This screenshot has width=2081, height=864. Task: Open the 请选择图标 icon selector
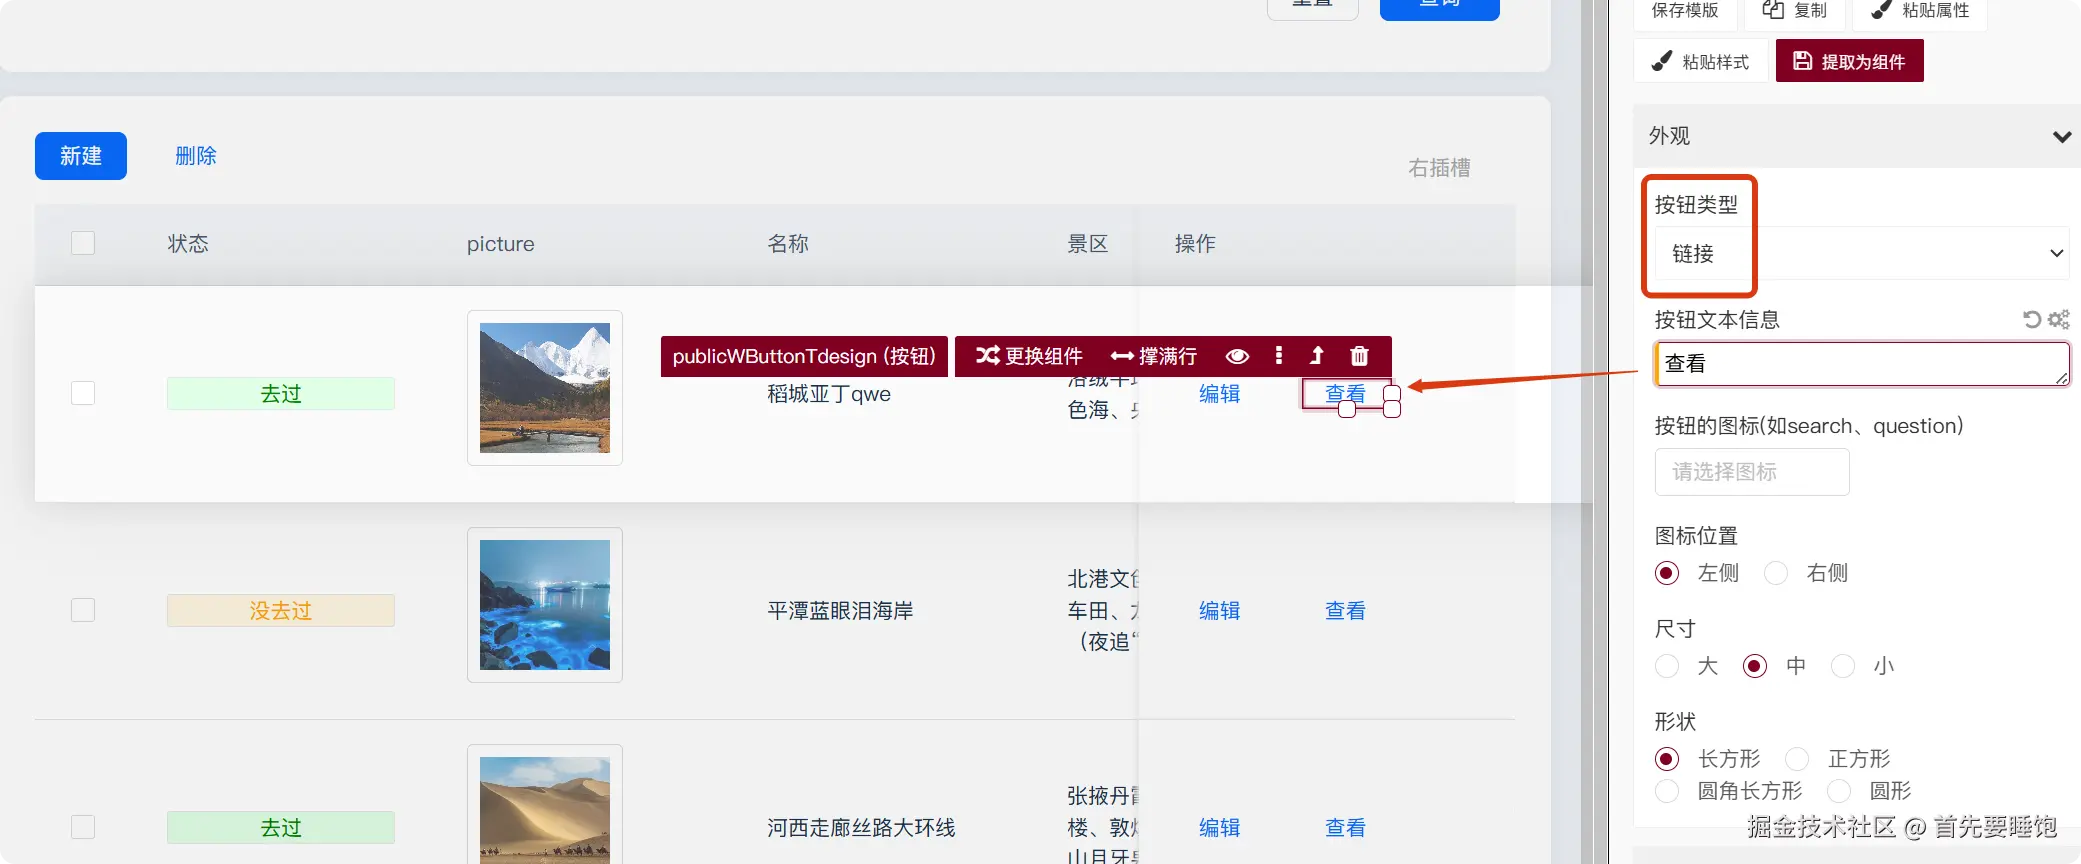point(1751,472)
